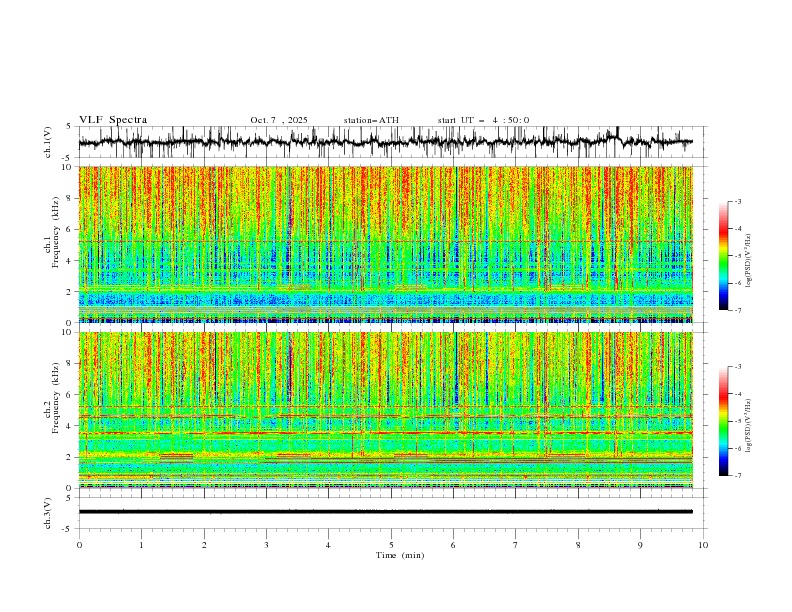Click the '-7' label of the lower color scale
The height and width of the screenshot is (612, 792).
(738, 476)
